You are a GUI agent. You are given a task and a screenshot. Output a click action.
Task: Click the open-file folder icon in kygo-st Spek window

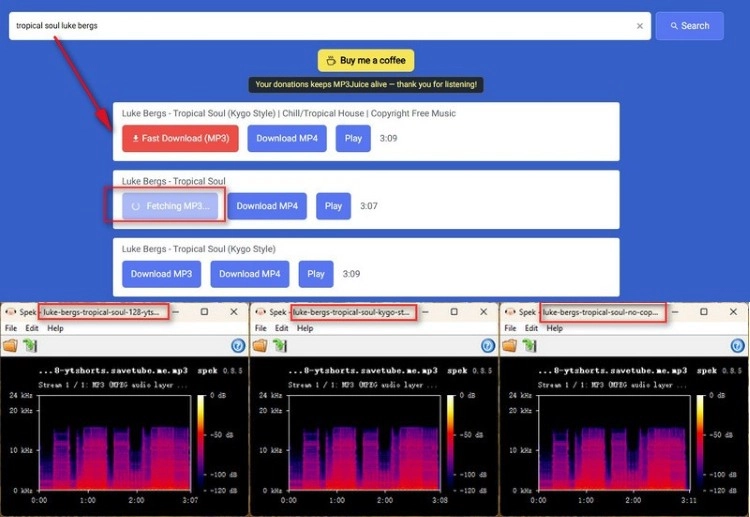260,345
